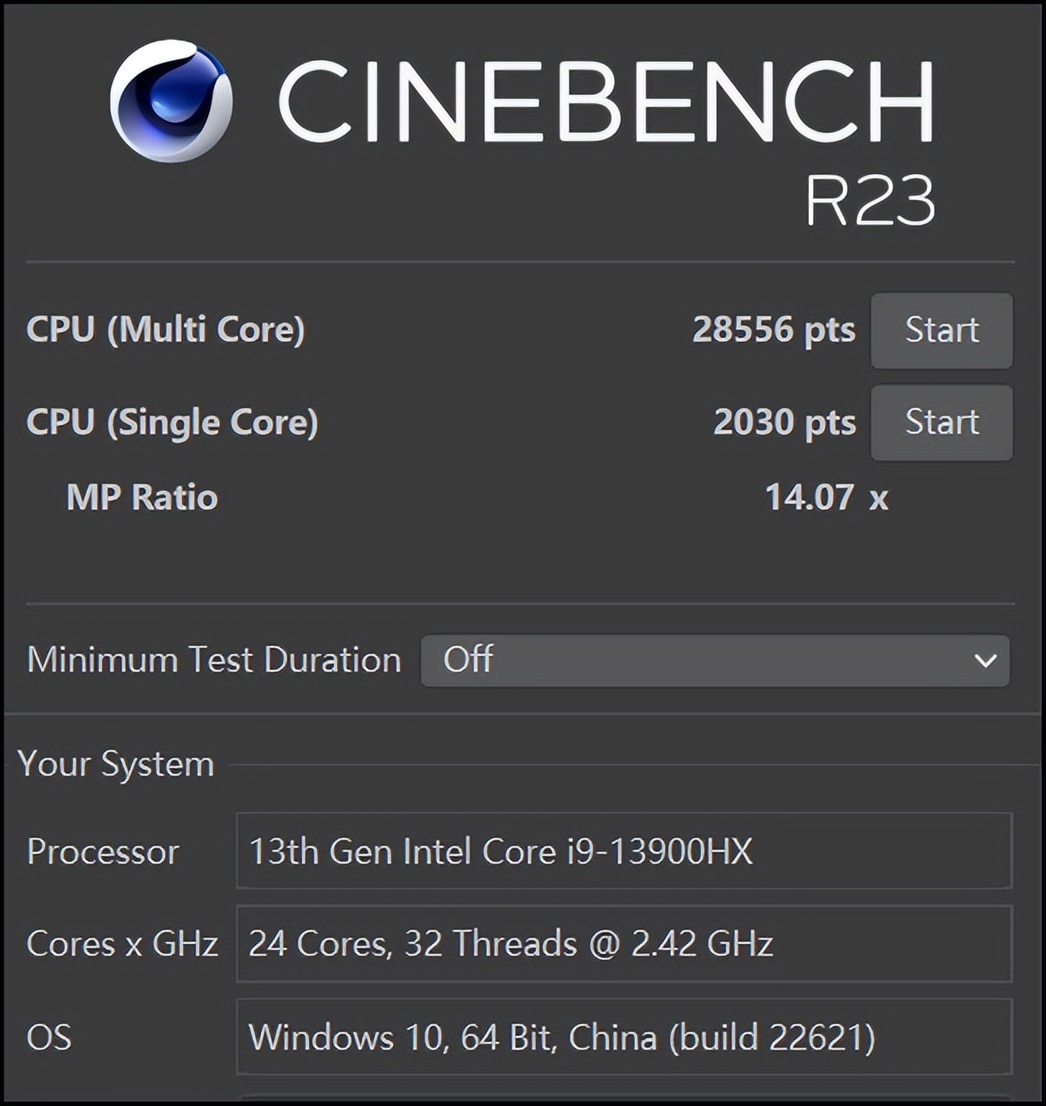Click the MP Ratio label

[142, 497]
